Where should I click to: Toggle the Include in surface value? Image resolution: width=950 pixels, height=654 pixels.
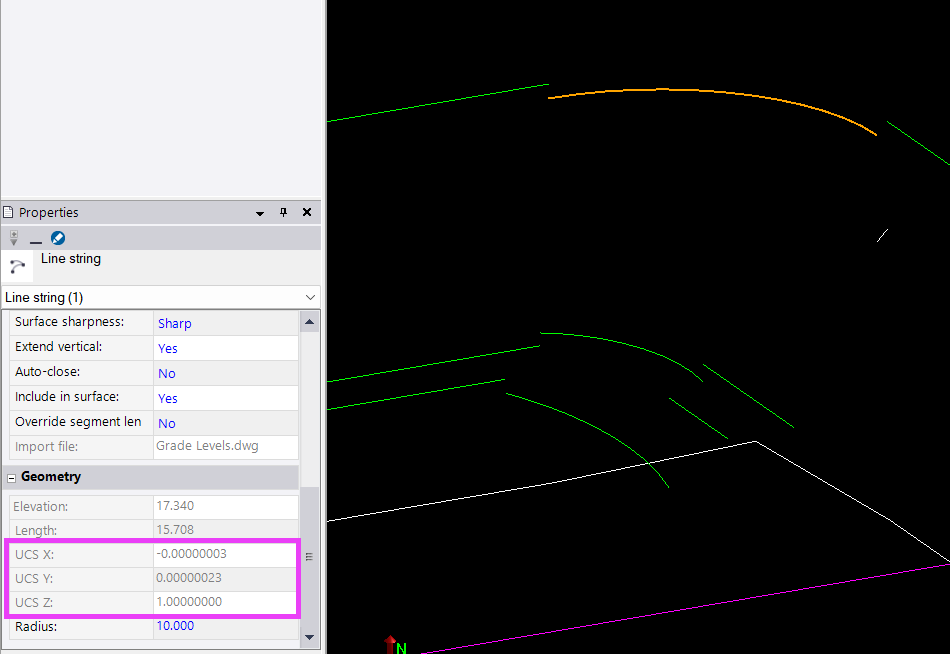click(x=225, y=398)
